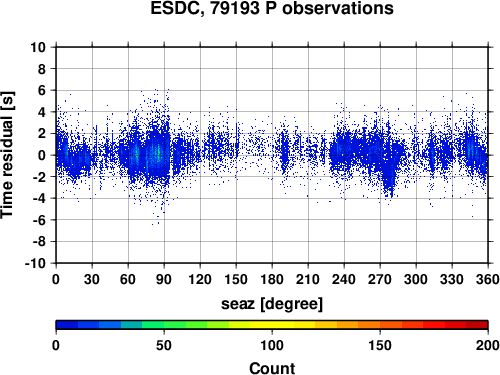500x375 pixels.
Task: Click y-axis tick label 10
Action: pyautogui.click(x=38, y=47)
